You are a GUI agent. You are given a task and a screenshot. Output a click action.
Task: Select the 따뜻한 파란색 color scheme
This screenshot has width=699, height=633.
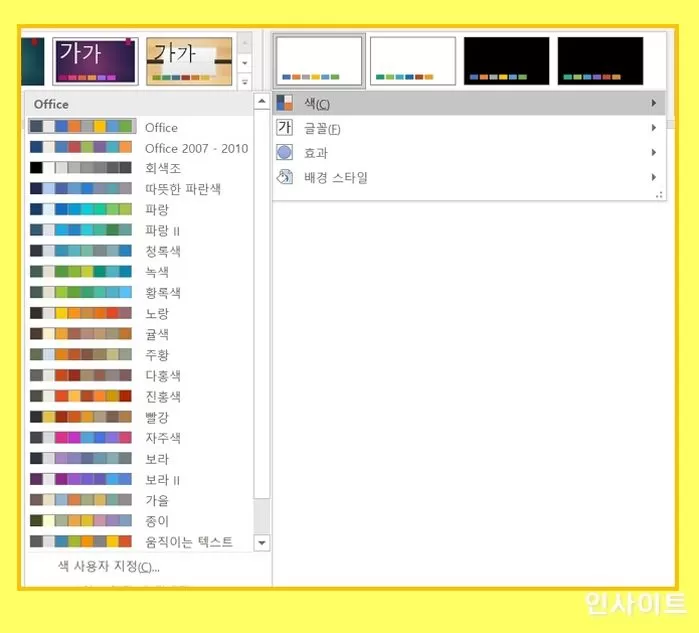click(x=140, y=189)
